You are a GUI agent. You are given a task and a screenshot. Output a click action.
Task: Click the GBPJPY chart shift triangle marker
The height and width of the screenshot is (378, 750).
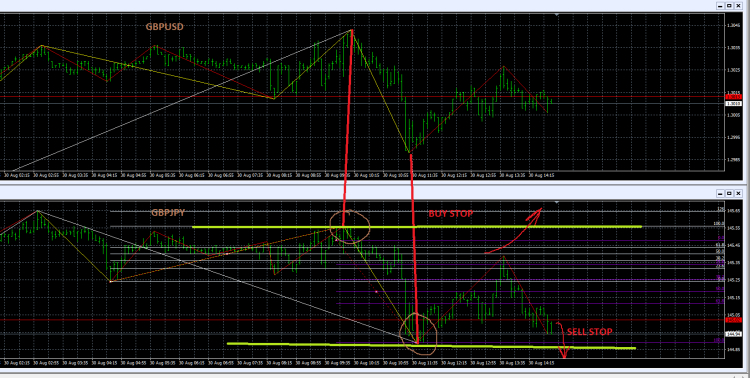[556, 203]
